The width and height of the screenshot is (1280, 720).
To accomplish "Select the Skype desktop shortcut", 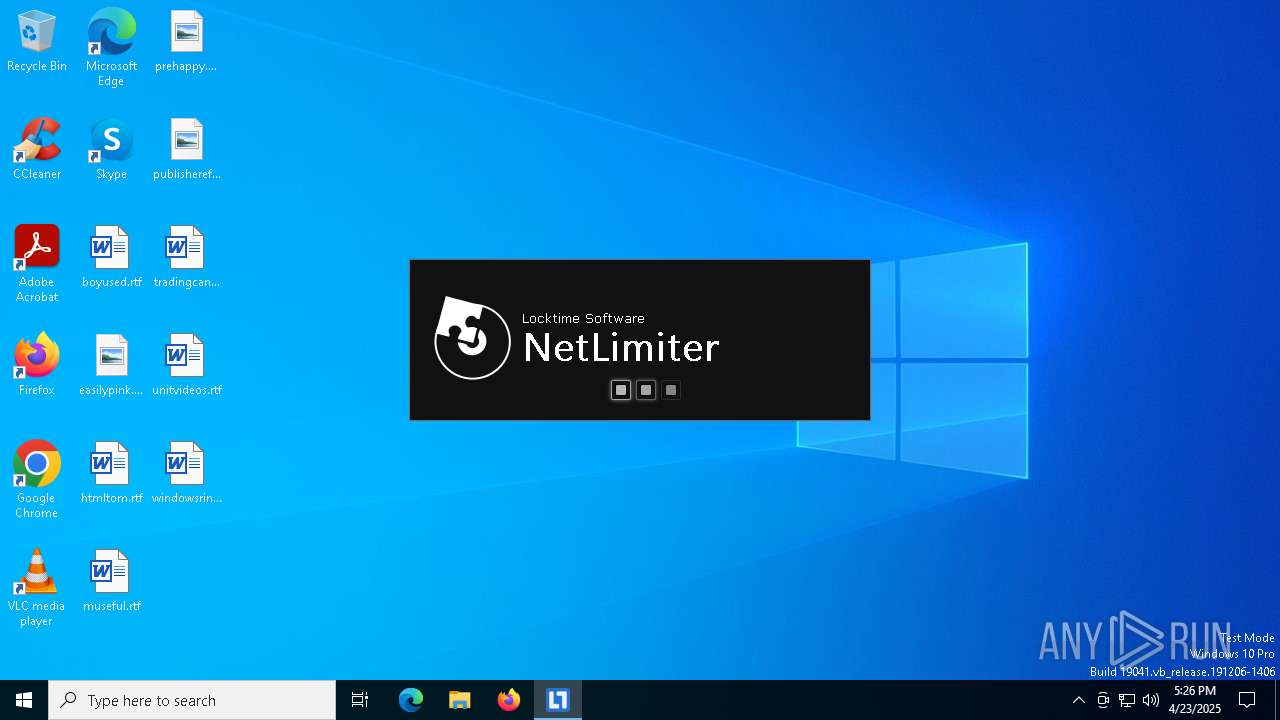I will (x=111, y=150).
